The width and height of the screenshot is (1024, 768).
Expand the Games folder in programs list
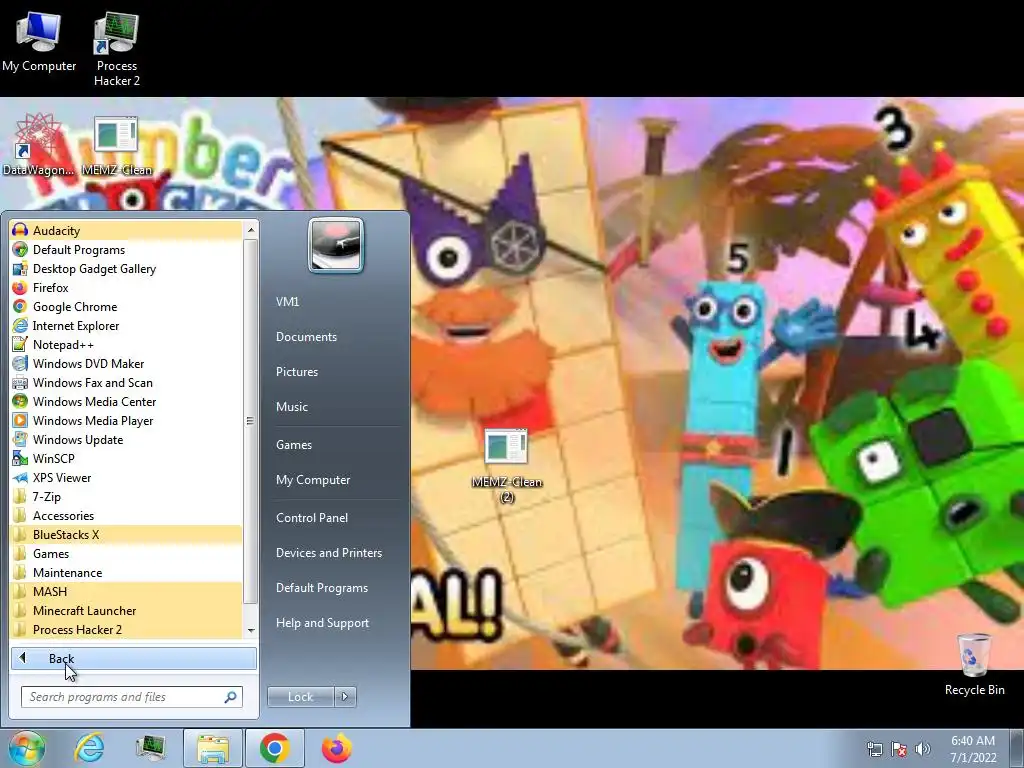(x=126, y=553)
